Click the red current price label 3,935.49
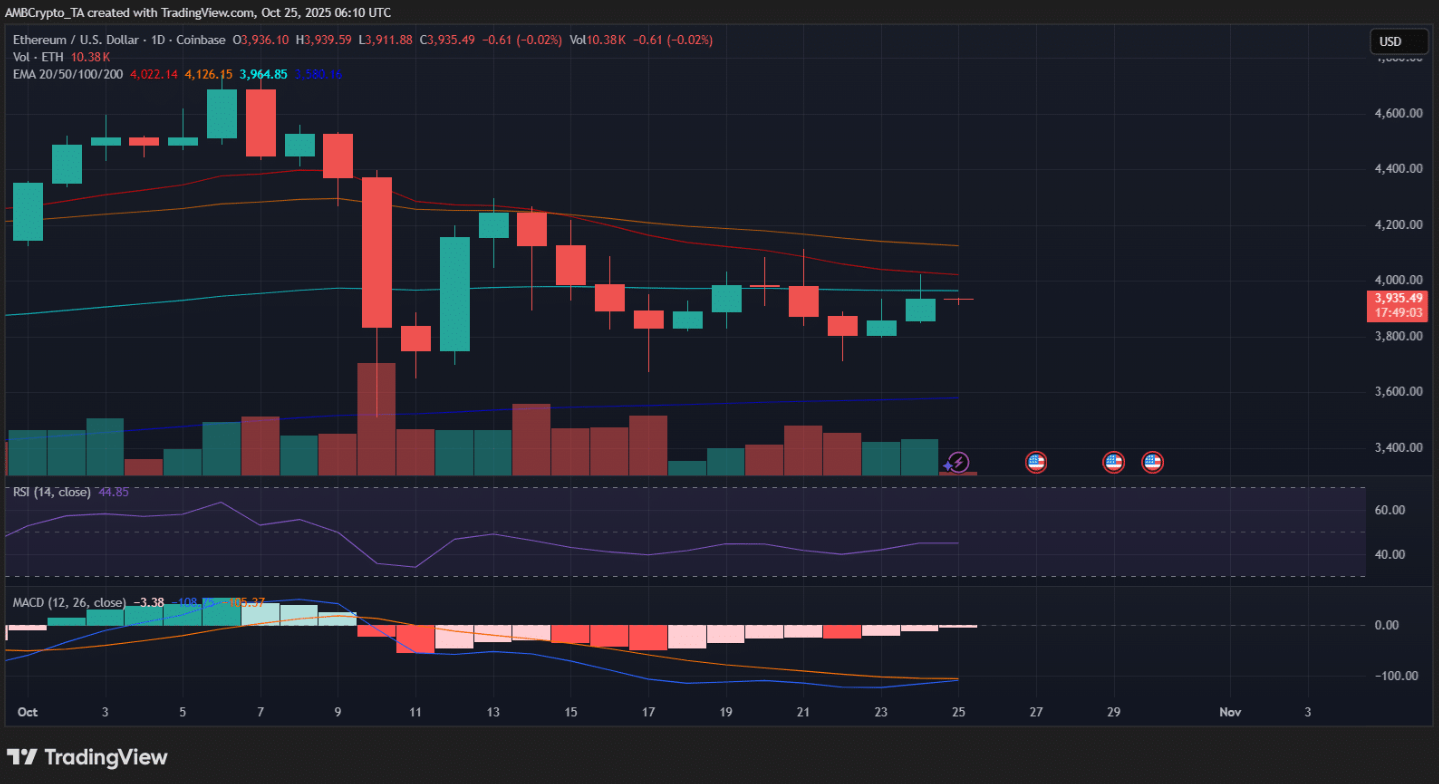The height and width of the screenshot is (784, 1439). click(1398, 298)
